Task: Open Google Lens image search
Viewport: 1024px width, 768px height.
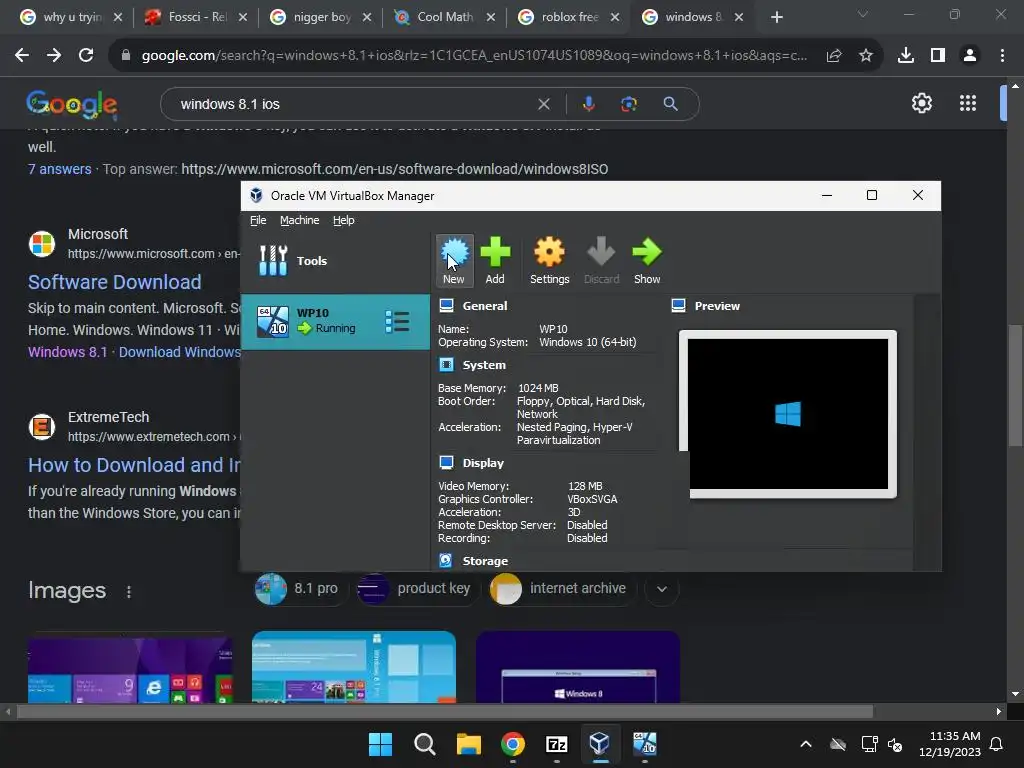Action: pos(629,104)
